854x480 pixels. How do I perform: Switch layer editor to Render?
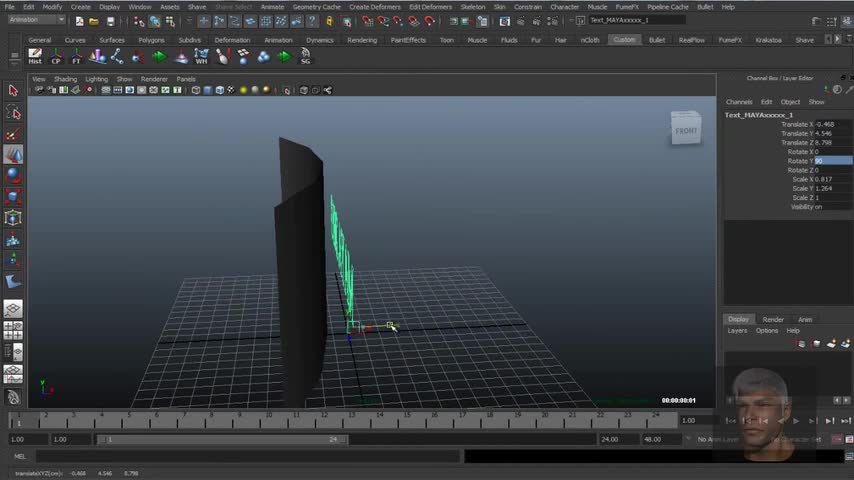(773, 319)
